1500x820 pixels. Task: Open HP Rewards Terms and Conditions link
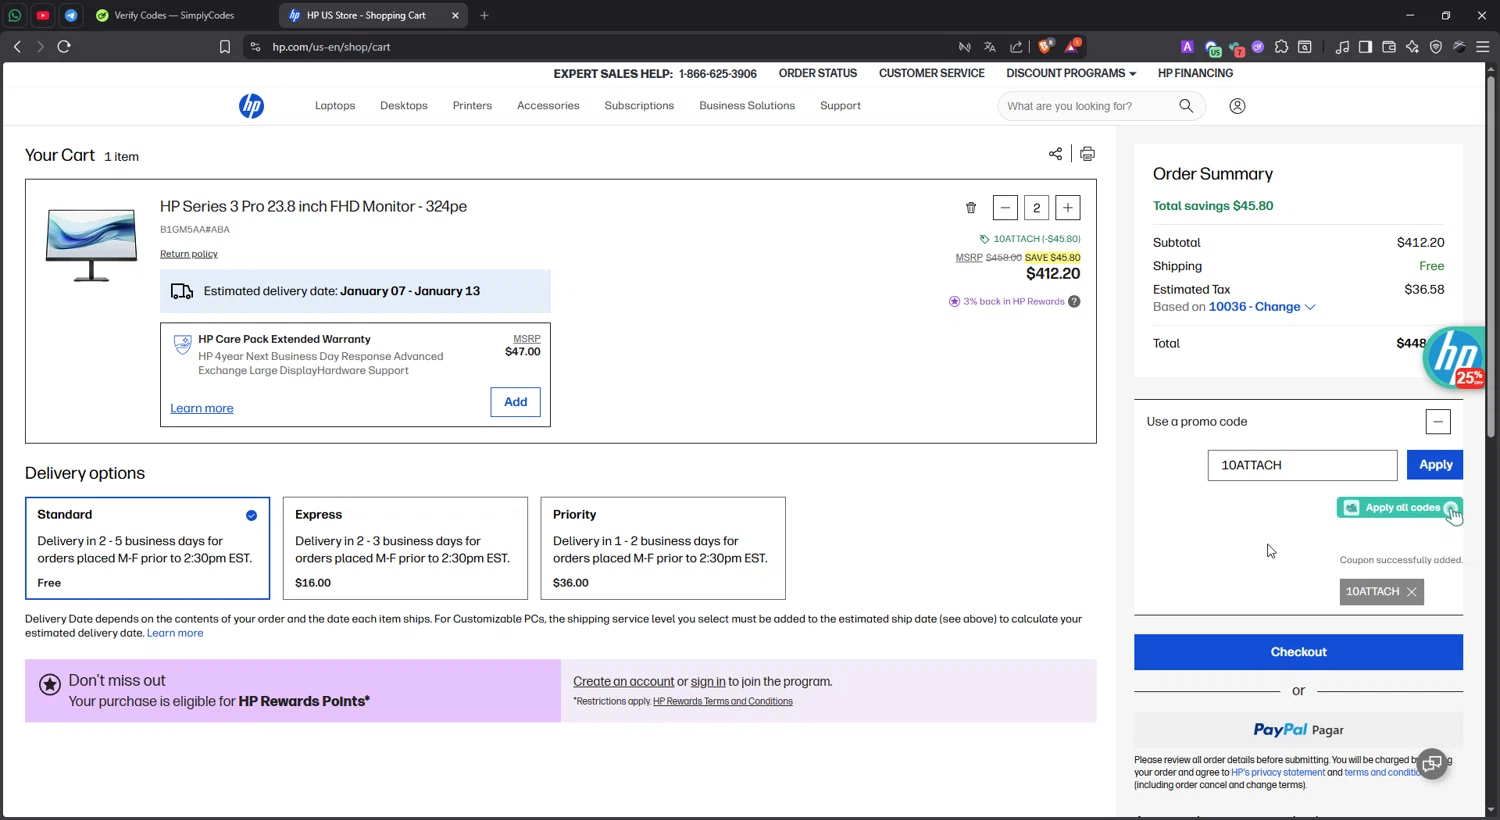(723, 702)
